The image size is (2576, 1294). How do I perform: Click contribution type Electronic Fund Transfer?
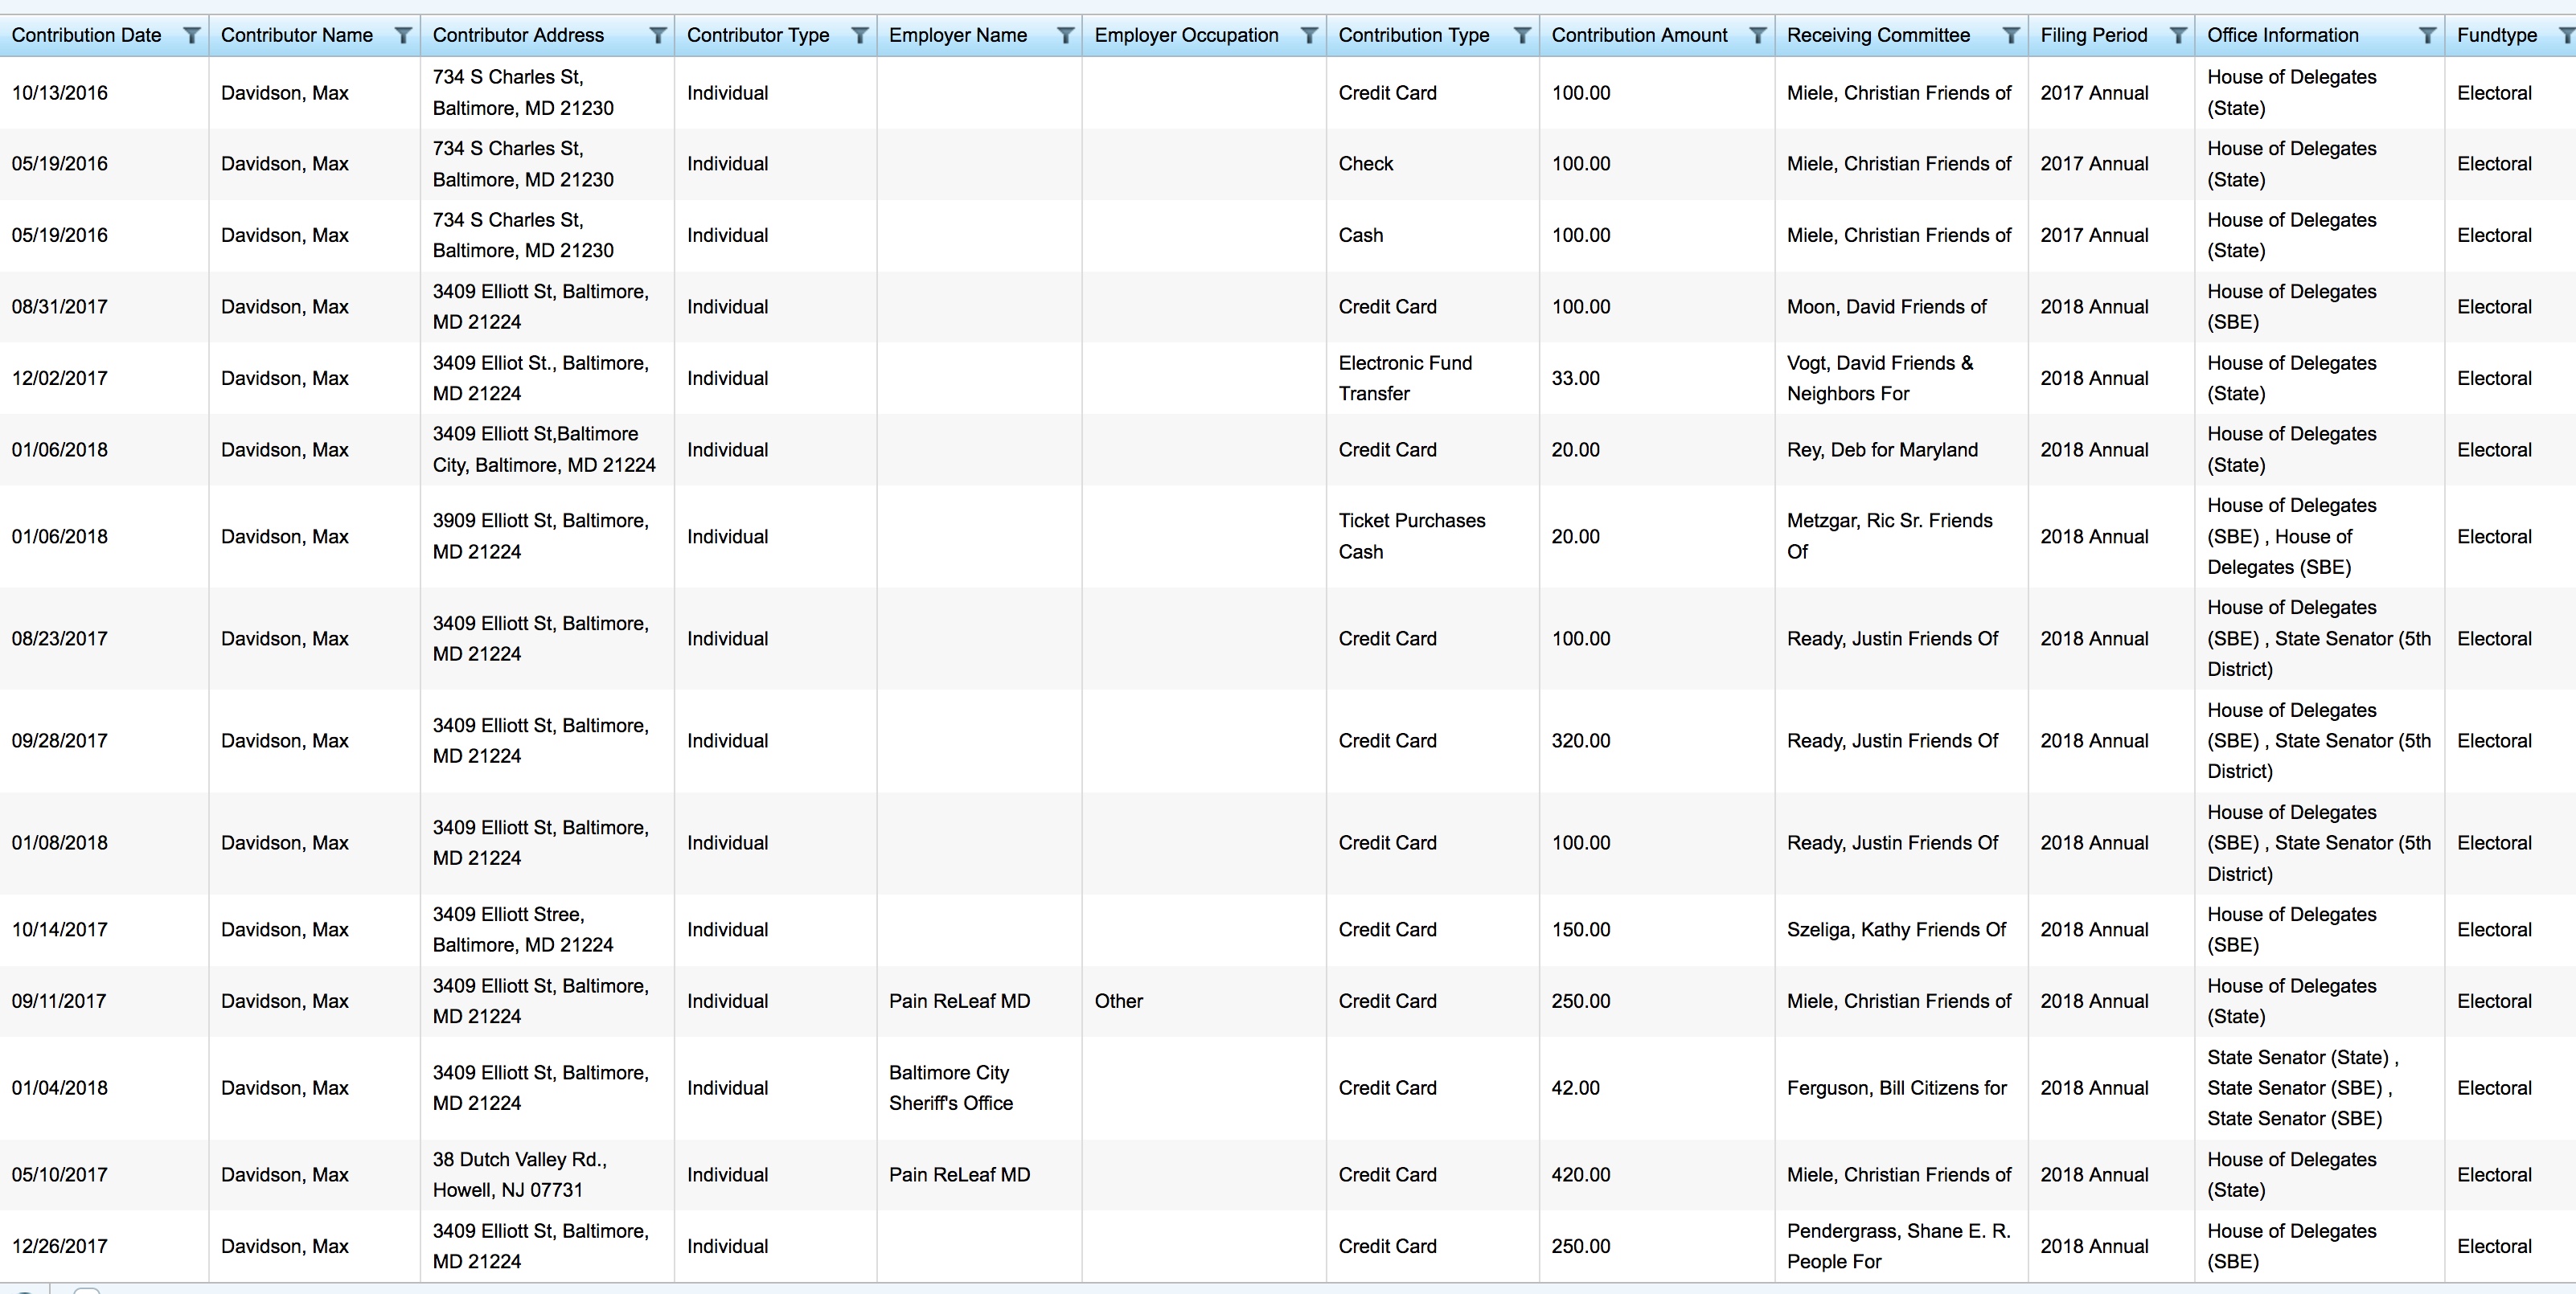click(x=1405, y=378)
